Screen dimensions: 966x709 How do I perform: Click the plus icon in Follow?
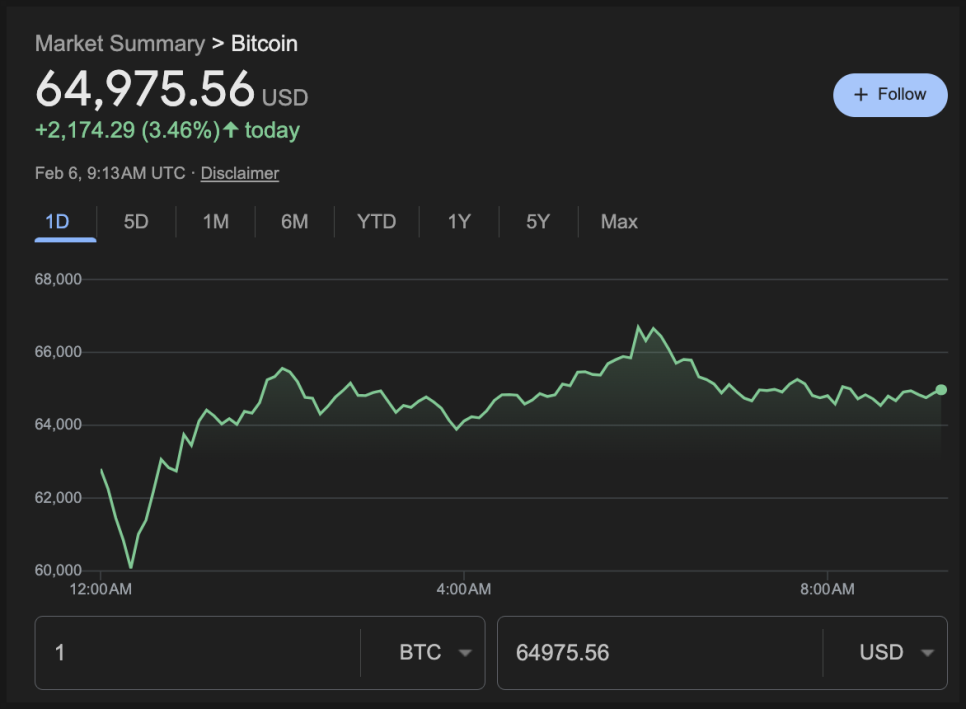point(861,95)
